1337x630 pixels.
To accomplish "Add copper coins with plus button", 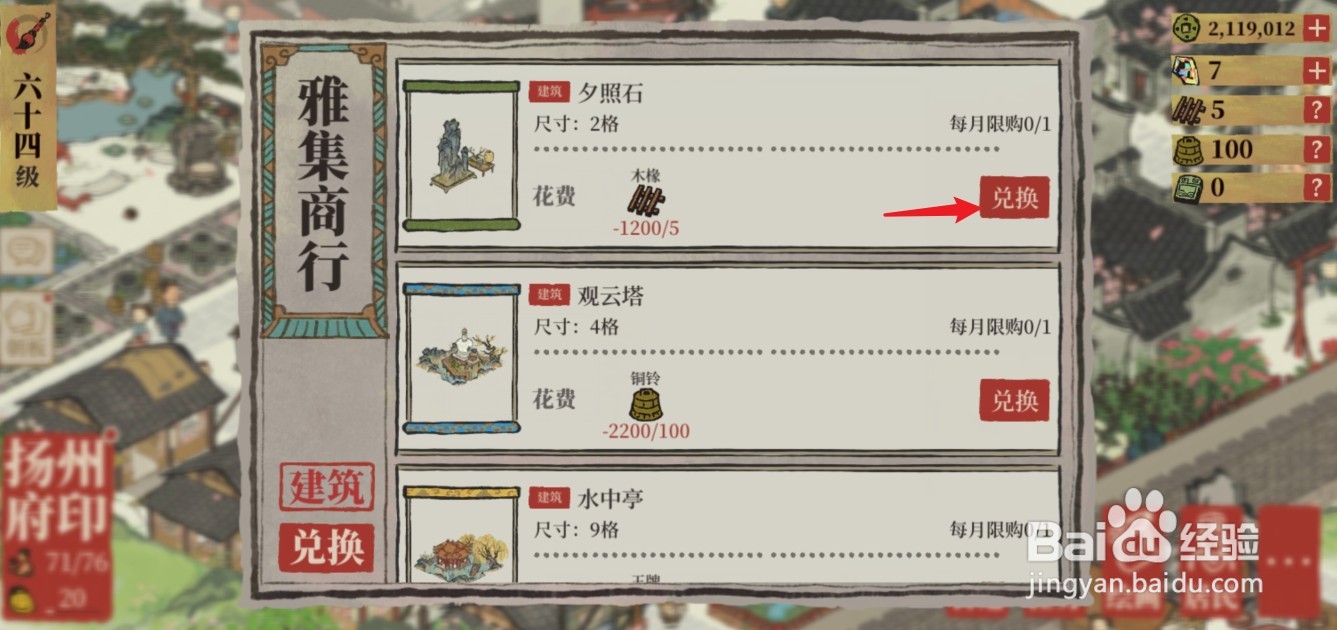I will [1316, 28].
